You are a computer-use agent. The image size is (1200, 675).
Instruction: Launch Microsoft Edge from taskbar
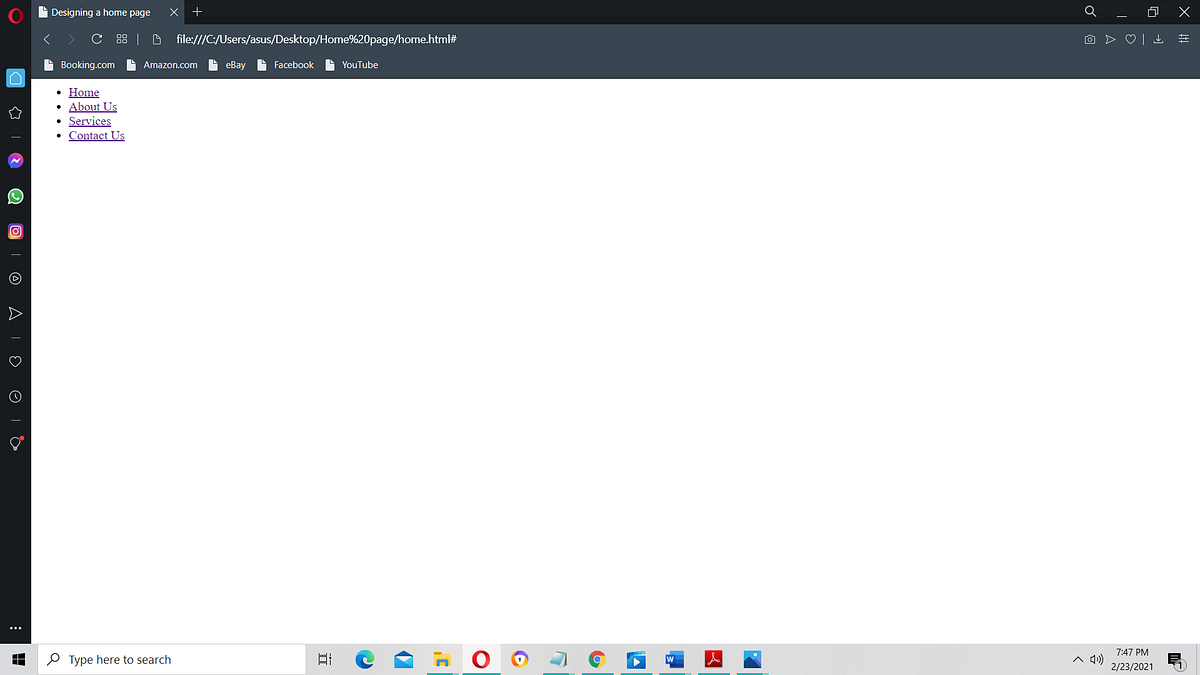tap(365, 659)
